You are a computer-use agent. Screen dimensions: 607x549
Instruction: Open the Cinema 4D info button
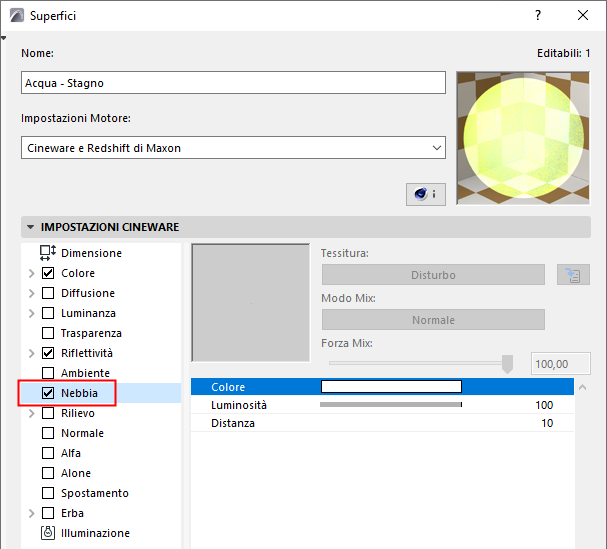pyautogui.click(x=425, y=194)
